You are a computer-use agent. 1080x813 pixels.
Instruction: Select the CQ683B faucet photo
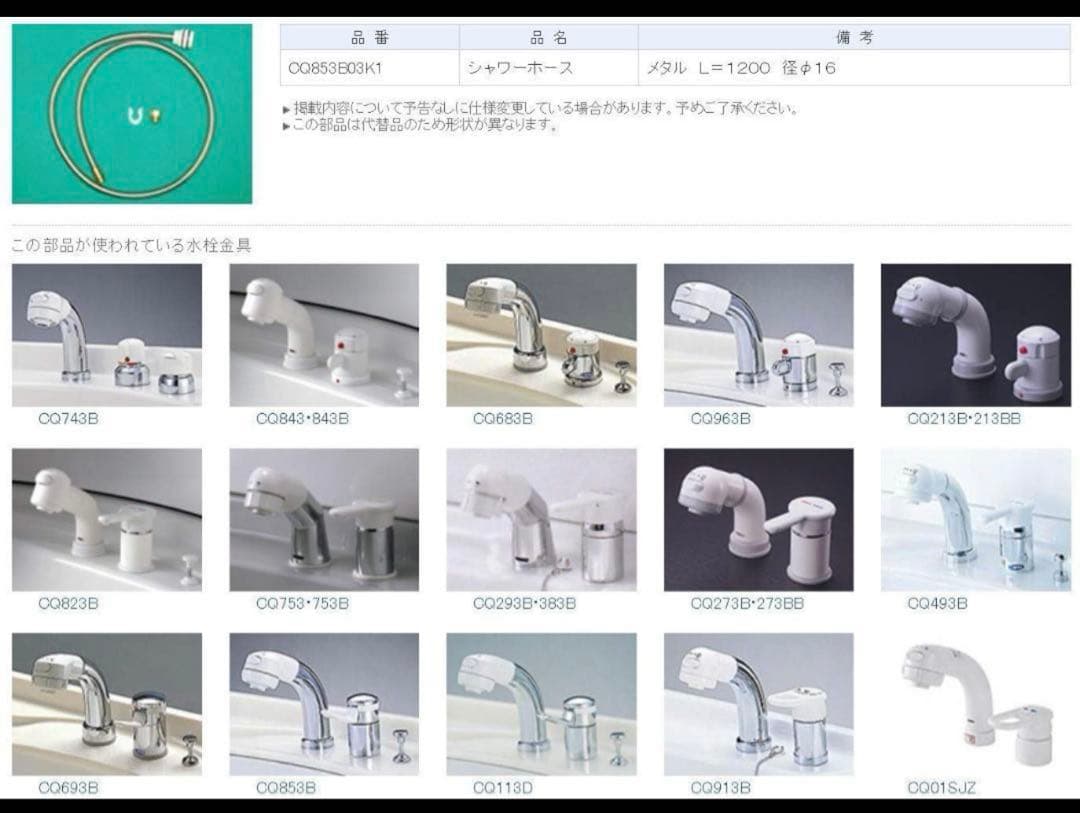point(541,335)
